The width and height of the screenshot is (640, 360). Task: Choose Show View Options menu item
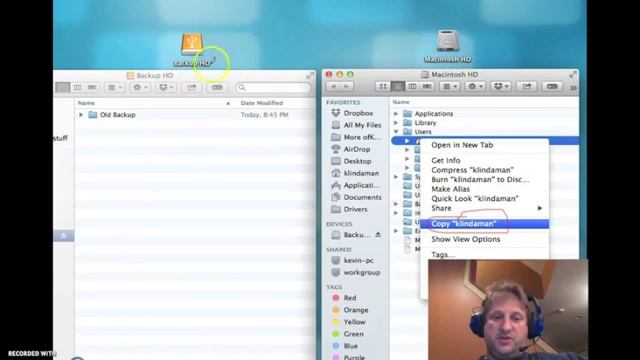coord(484,239)
